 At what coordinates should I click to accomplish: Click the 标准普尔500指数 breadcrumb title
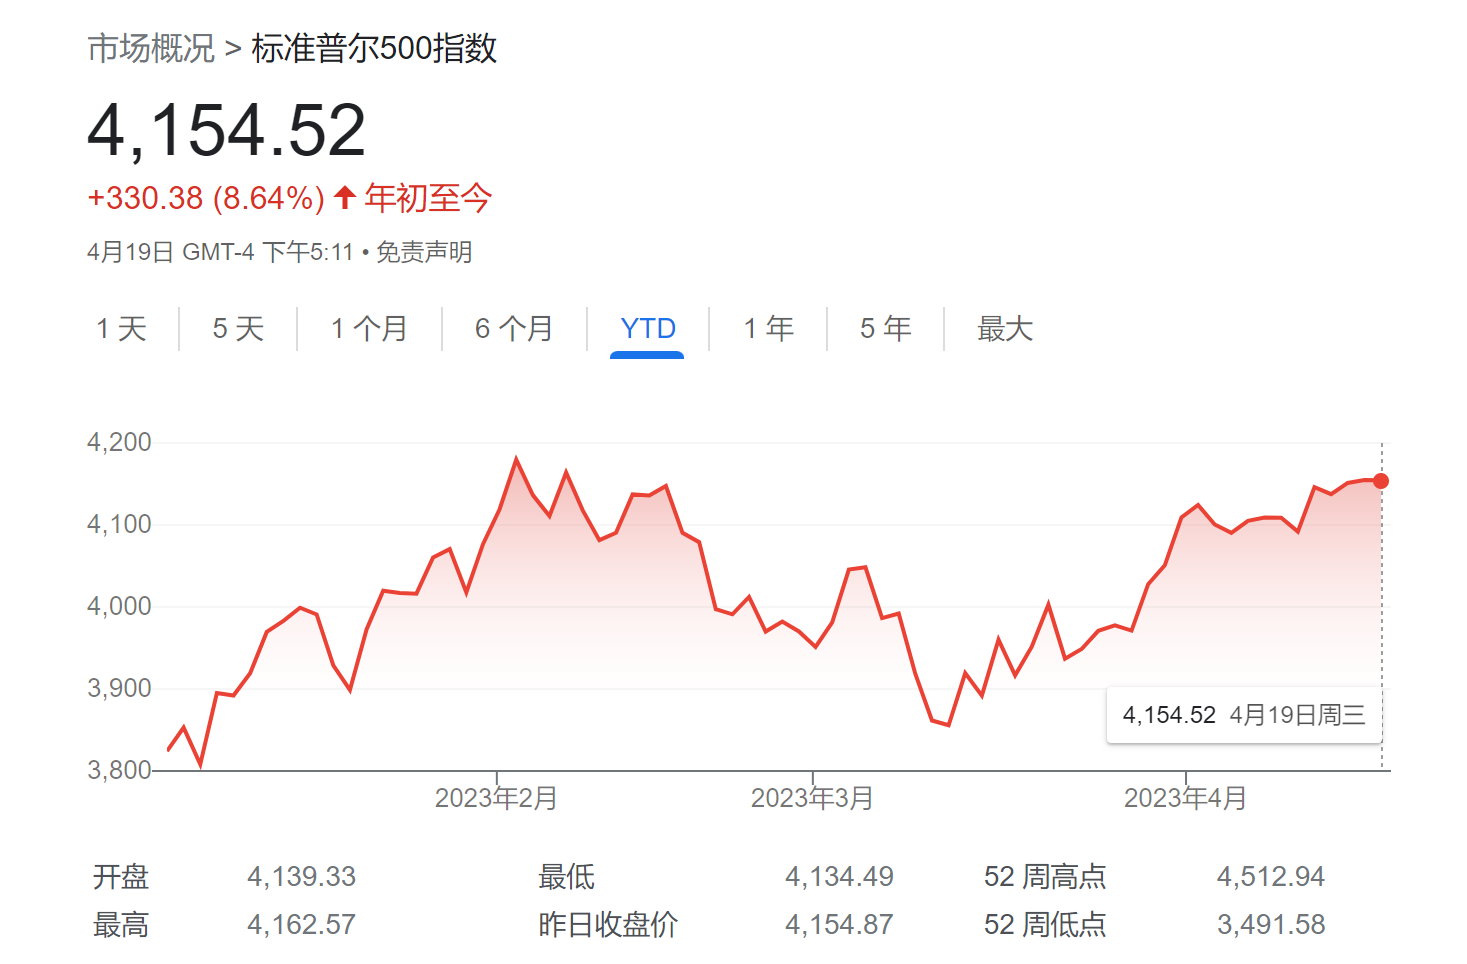click(x=374, y=48)
